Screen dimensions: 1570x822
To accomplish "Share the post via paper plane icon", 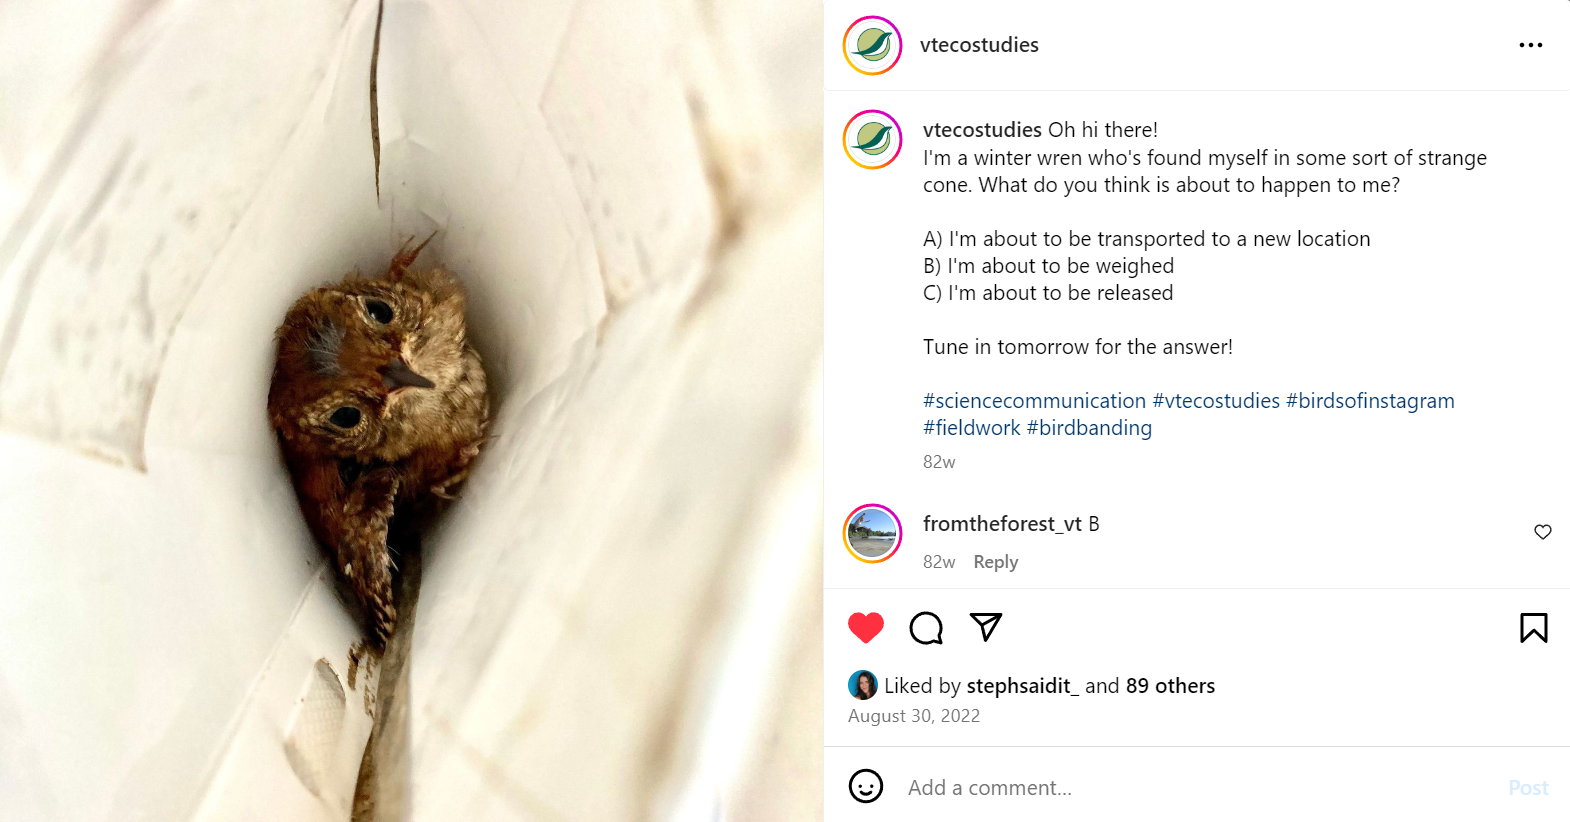I will pos(986,627).
